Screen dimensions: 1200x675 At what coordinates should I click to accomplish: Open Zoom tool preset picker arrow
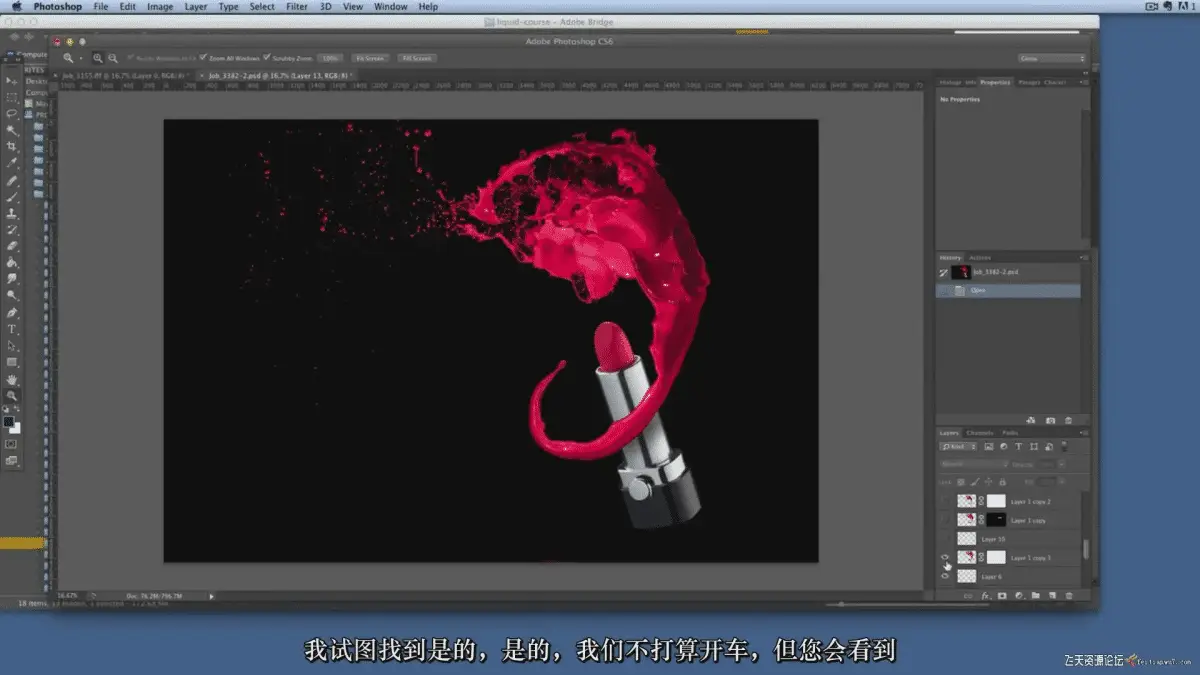coord(82,58)
